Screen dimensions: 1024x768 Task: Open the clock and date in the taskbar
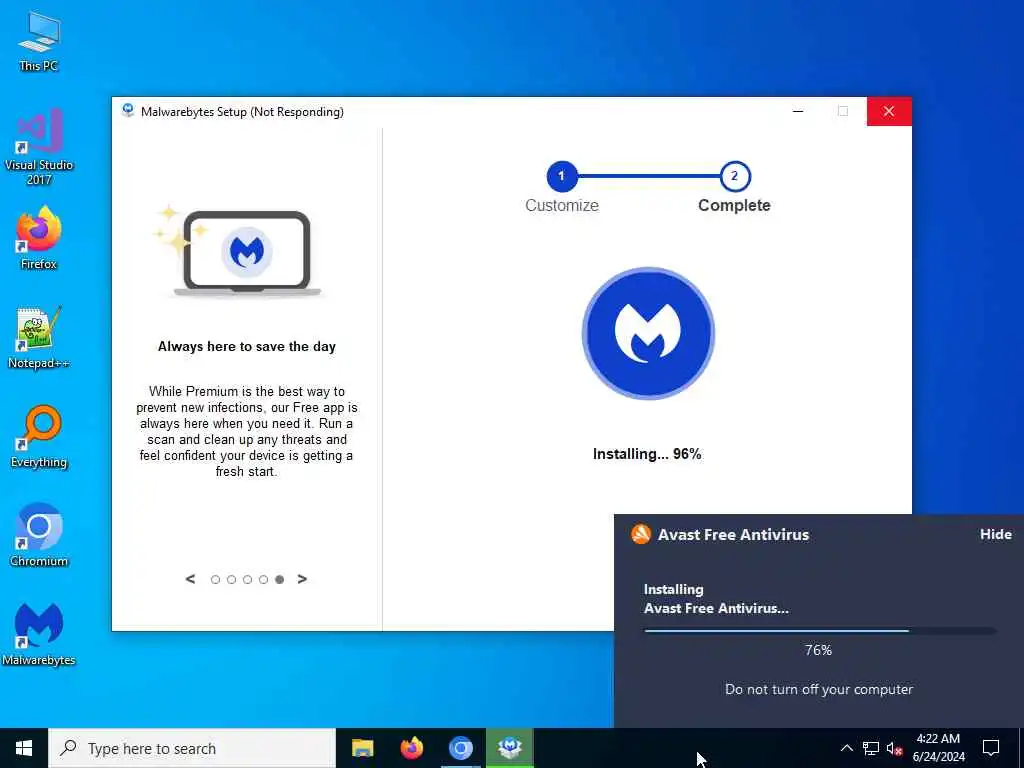938,748
